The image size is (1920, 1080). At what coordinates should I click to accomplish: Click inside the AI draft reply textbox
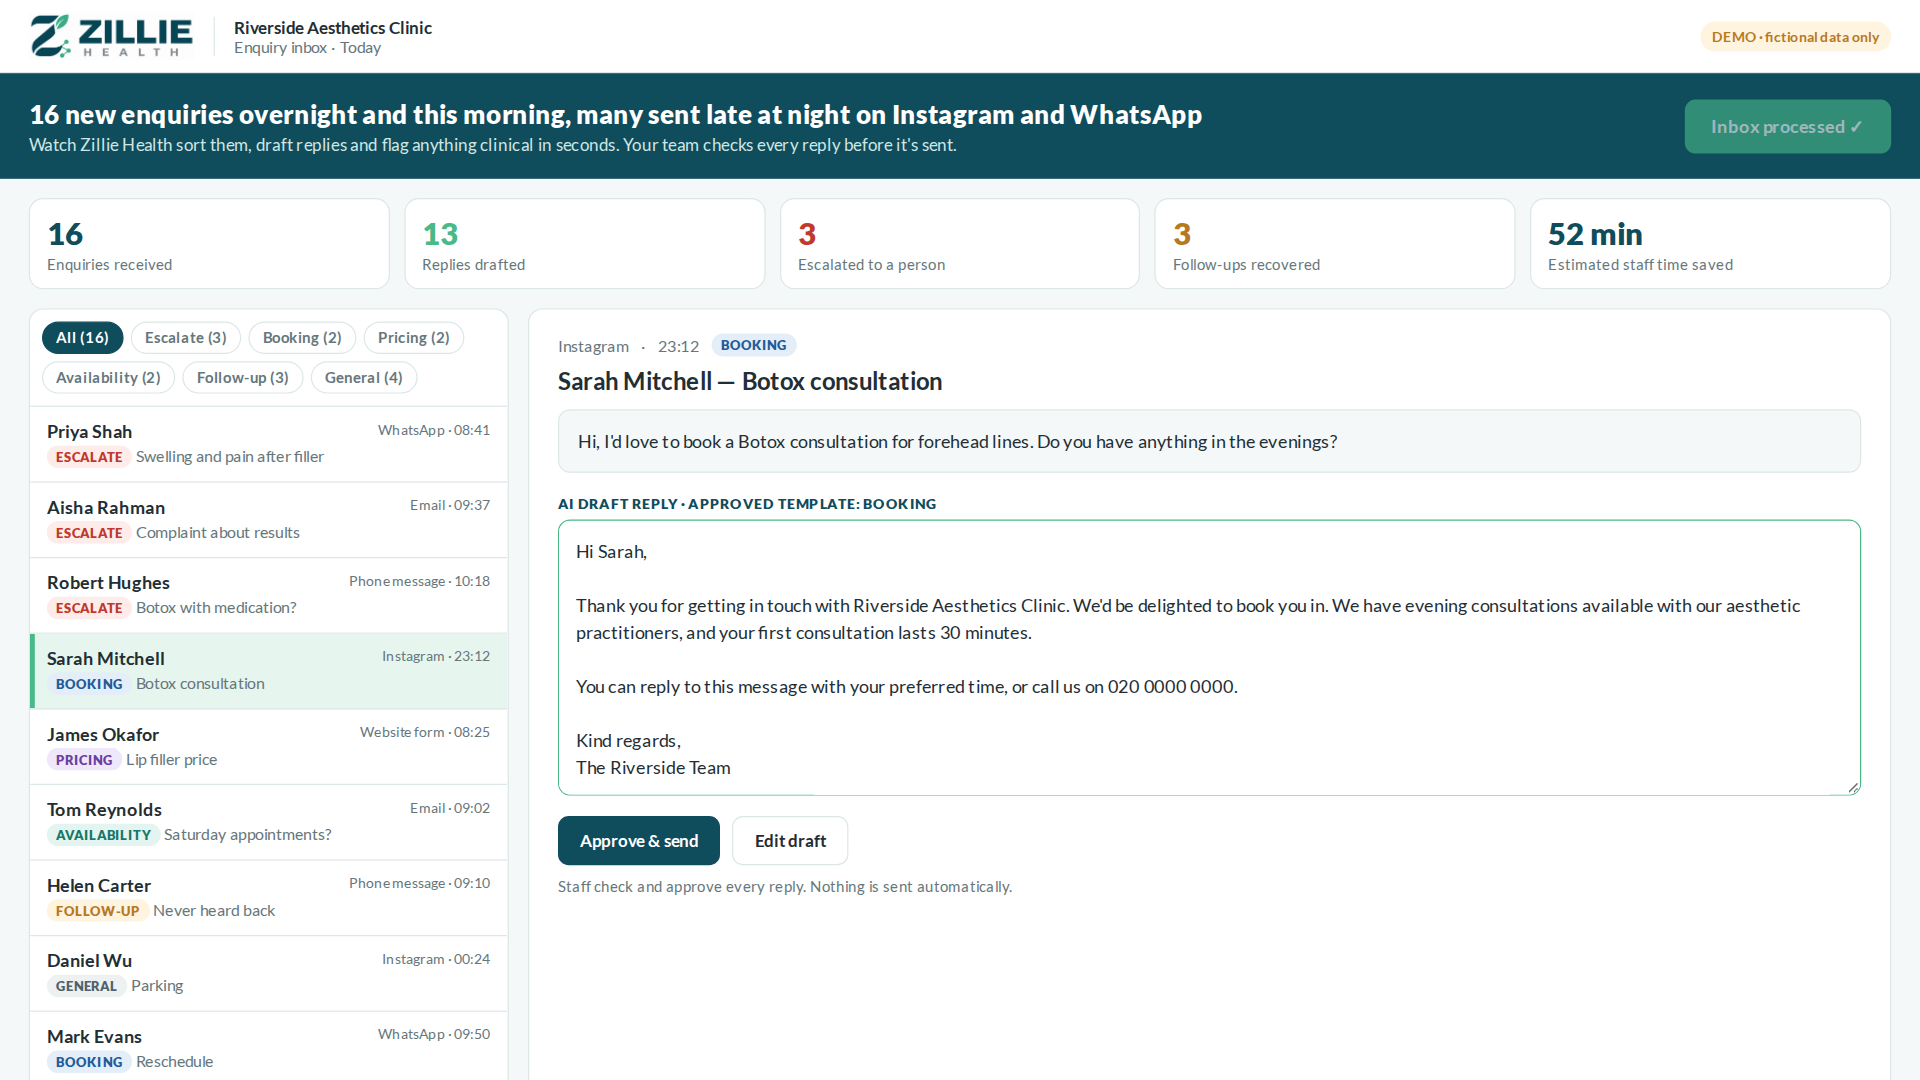(x=1209, y=658)
